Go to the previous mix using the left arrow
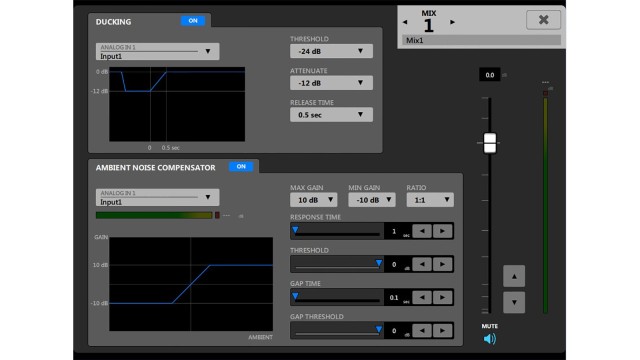Image resolution: width=640 pixels, height=360 pixels. pyautogui.click(x=405, y=22)
